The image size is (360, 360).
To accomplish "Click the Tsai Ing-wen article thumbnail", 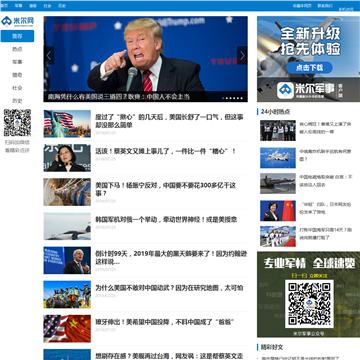I will (67, 158).
